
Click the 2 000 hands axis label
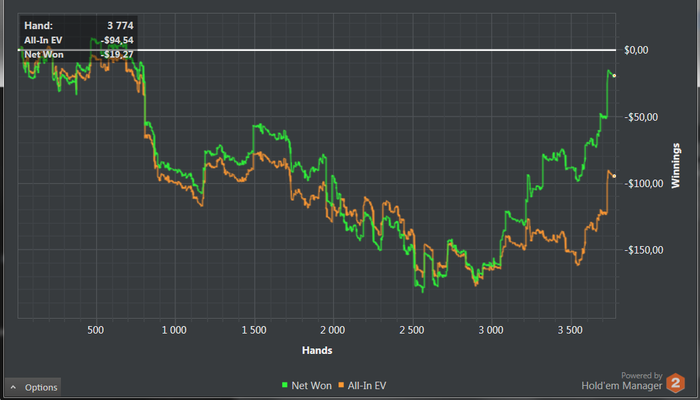[333, 330]
